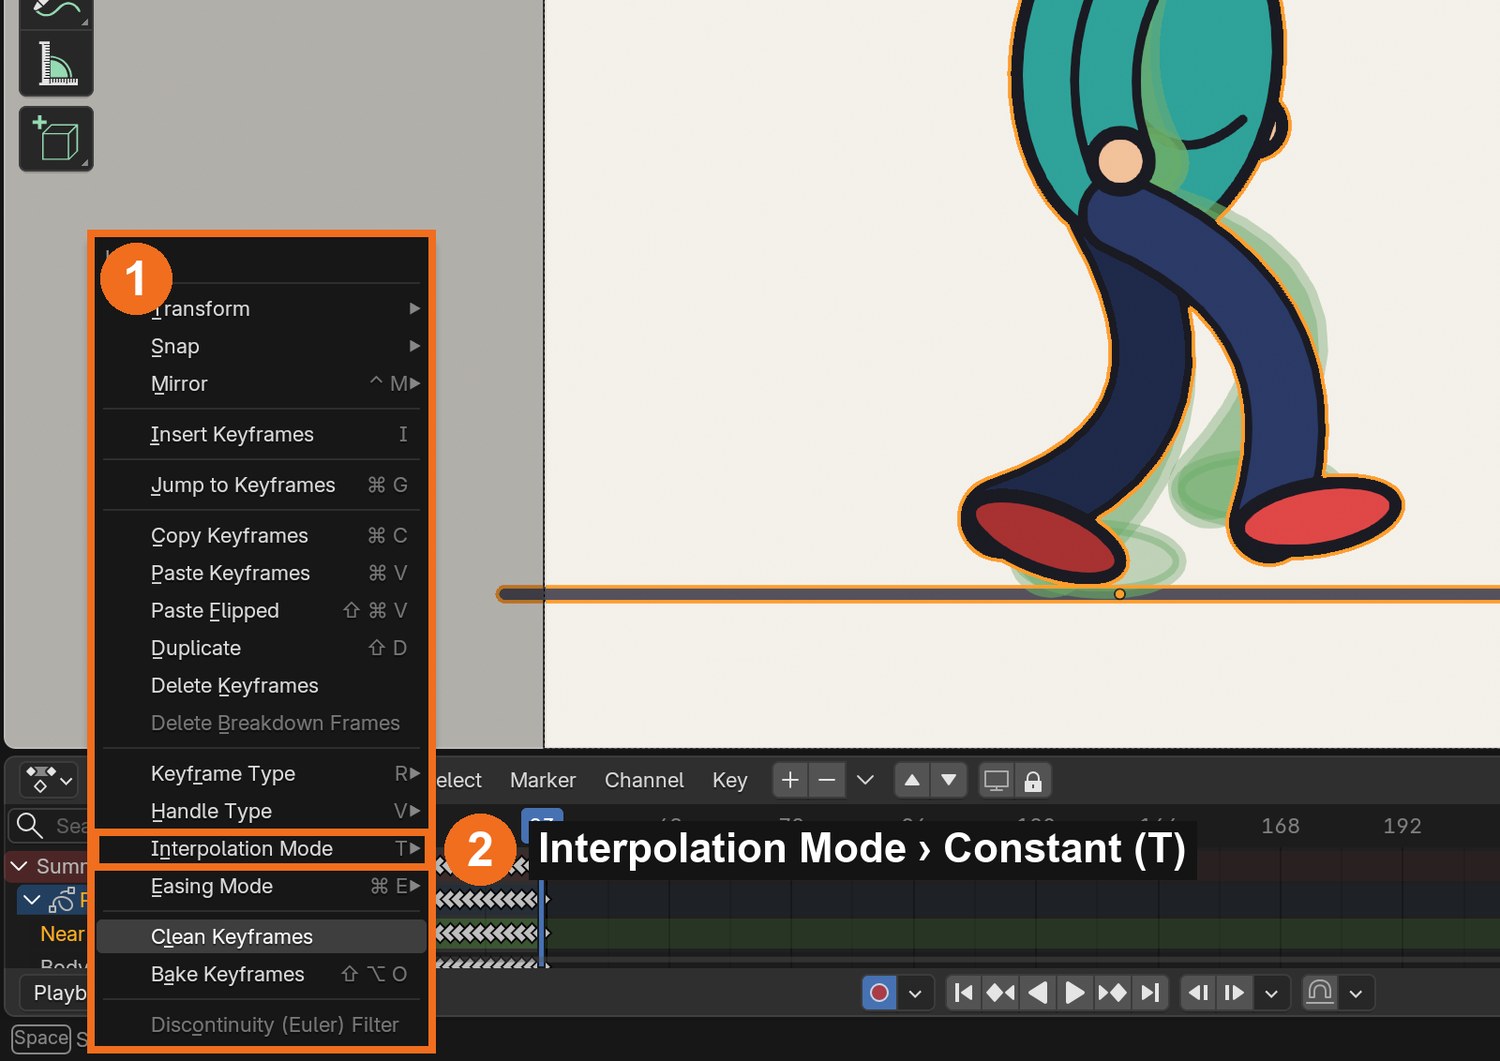Open the Transform submenu
Image resolution: width=1500 pixels, height=1061 pixels.
pos(262,309)
